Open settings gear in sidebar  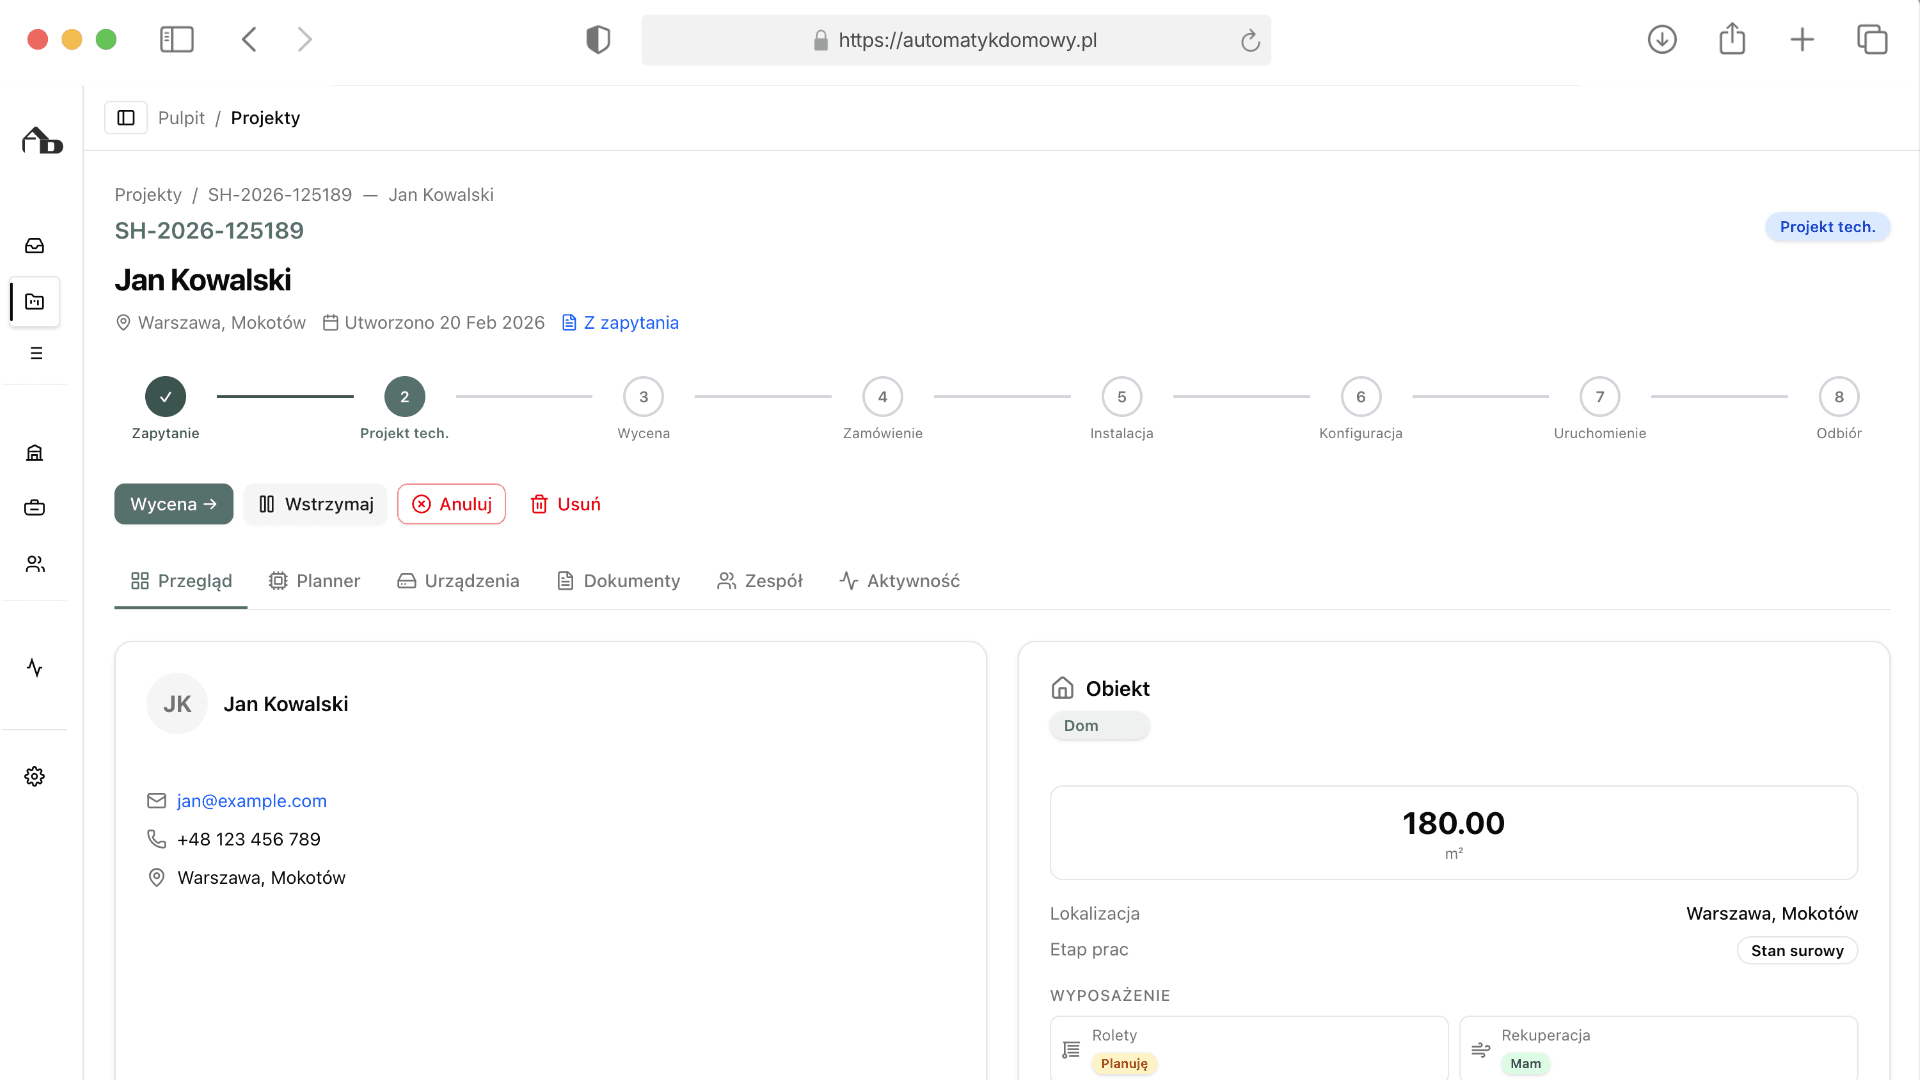pos(35,777)
